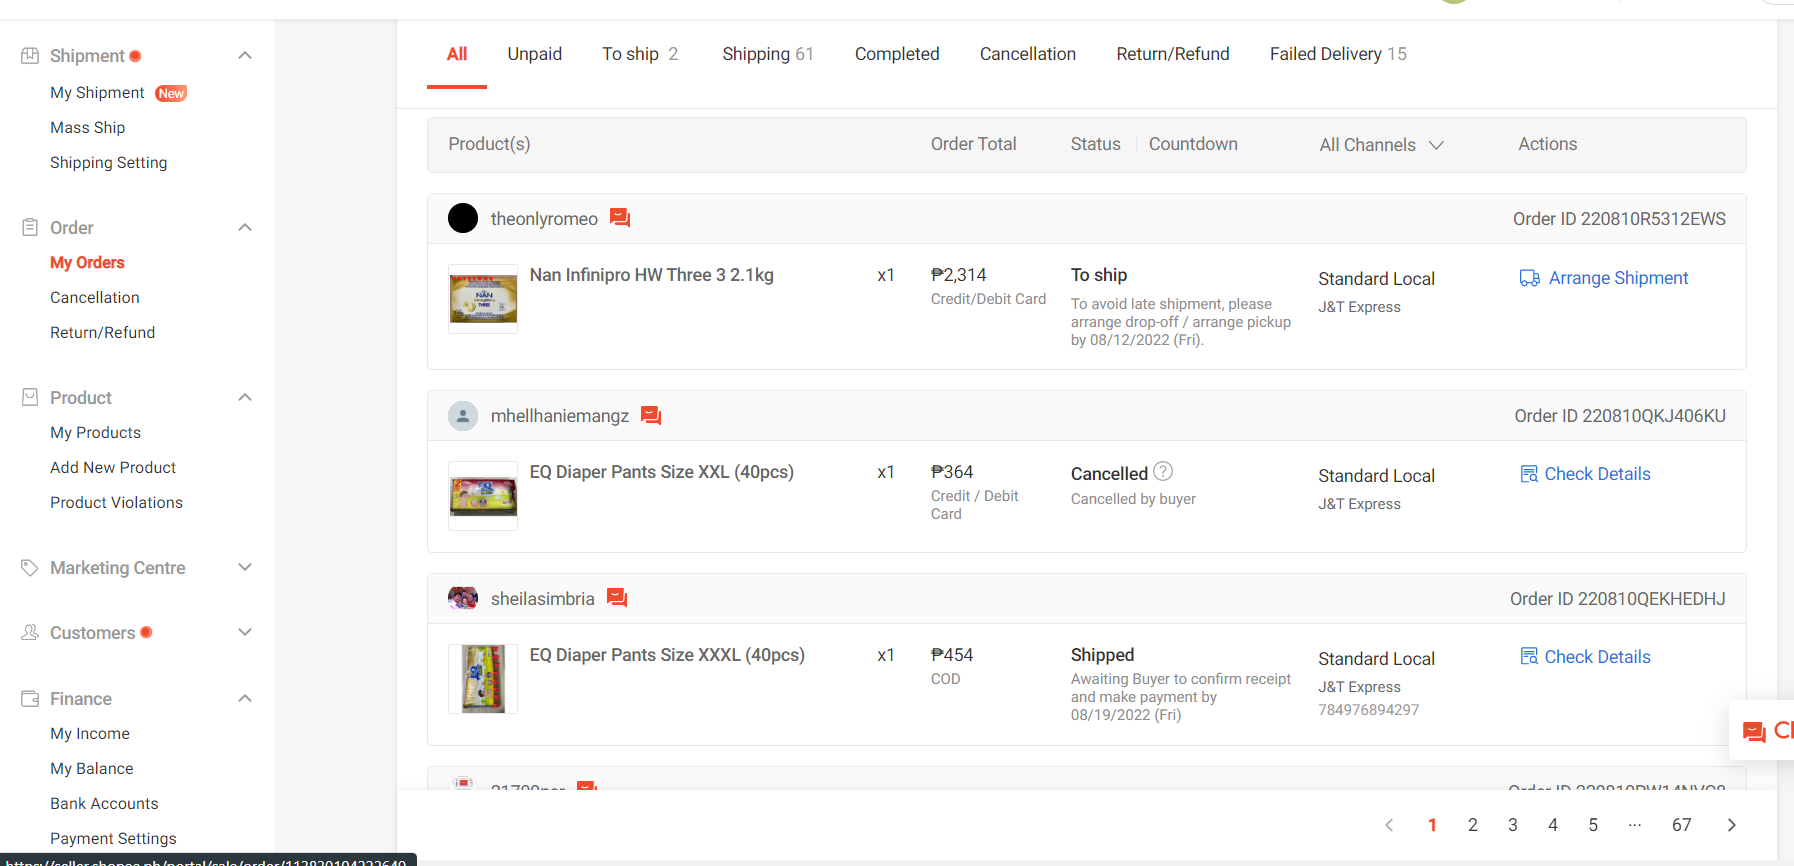This screenshot has width=1794, height=866.
Task: Open EQ Diaper Pants XXXL thumbnail
Action: 483,679
